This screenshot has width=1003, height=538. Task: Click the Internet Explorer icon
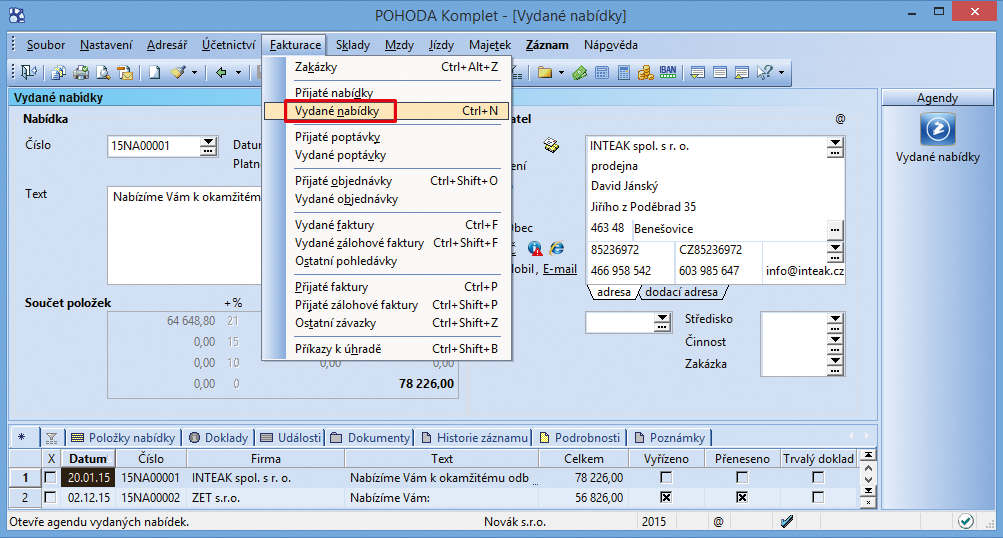tap(557, 248)
